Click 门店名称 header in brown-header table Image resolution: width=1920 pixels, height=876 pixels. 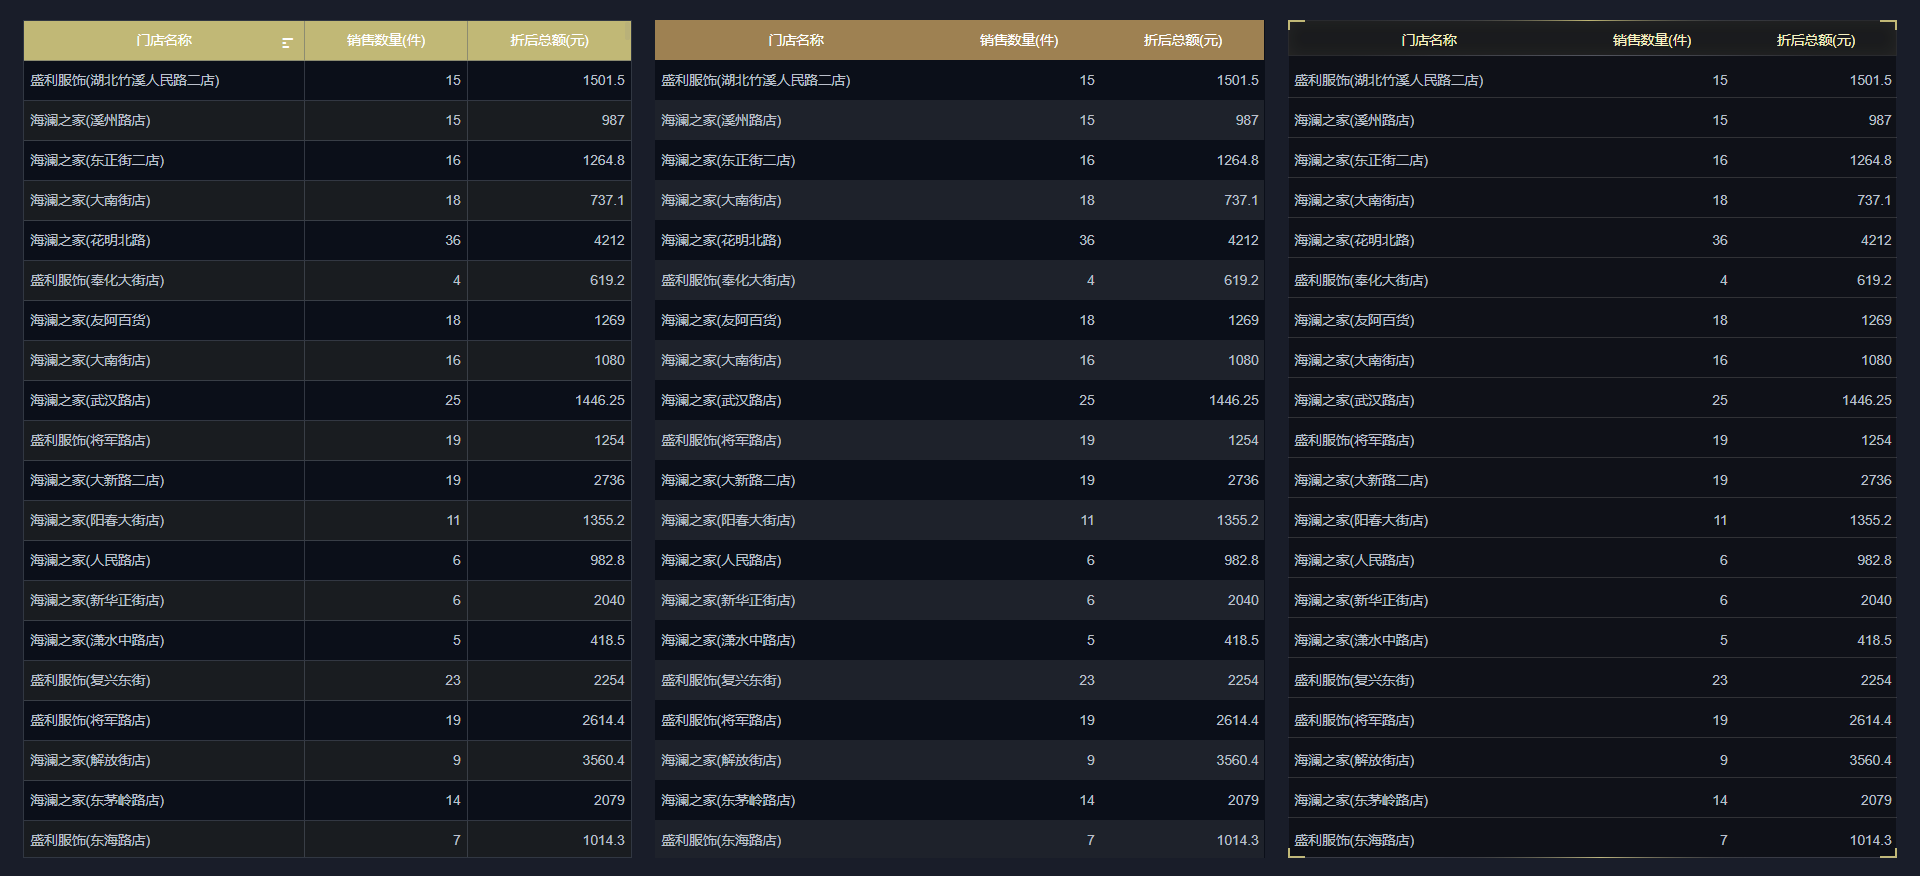point(796,40)
